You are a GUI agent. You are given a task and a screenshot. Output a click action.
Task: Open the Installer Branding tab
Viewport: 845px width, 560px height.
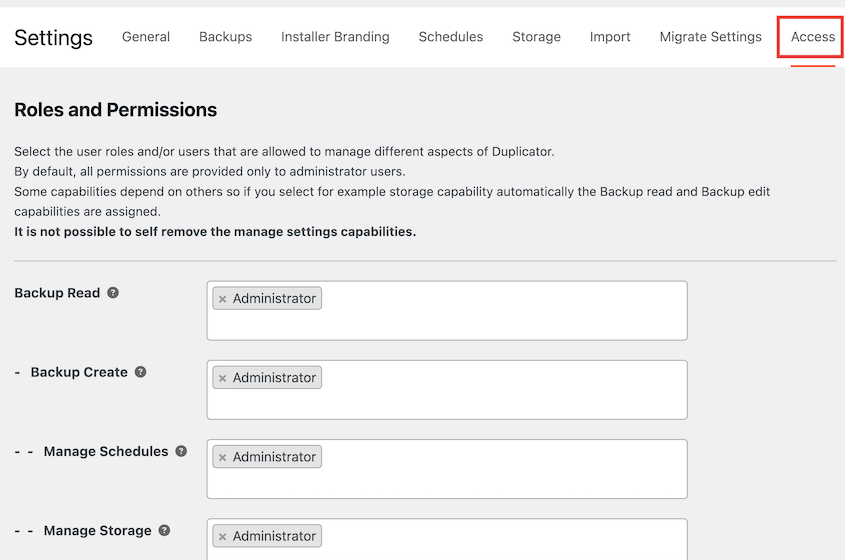[335, 37]
